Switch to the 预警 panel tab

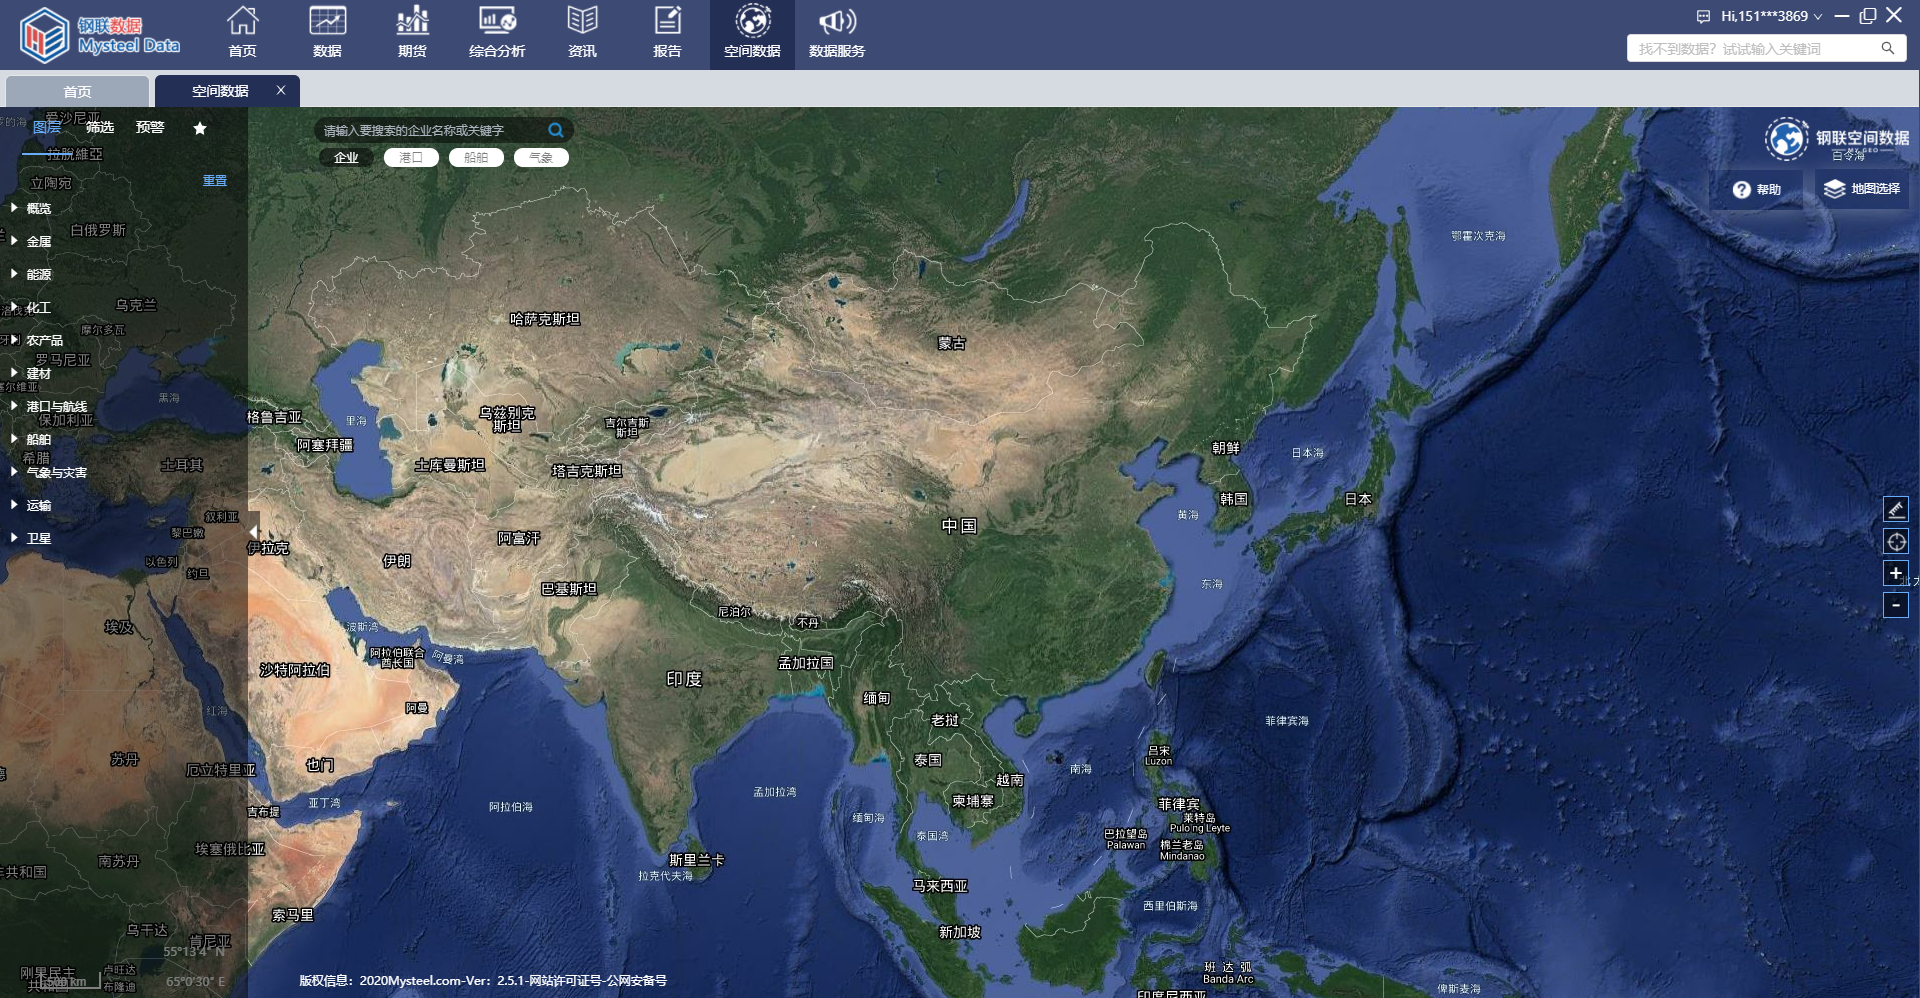coord(150,128)
